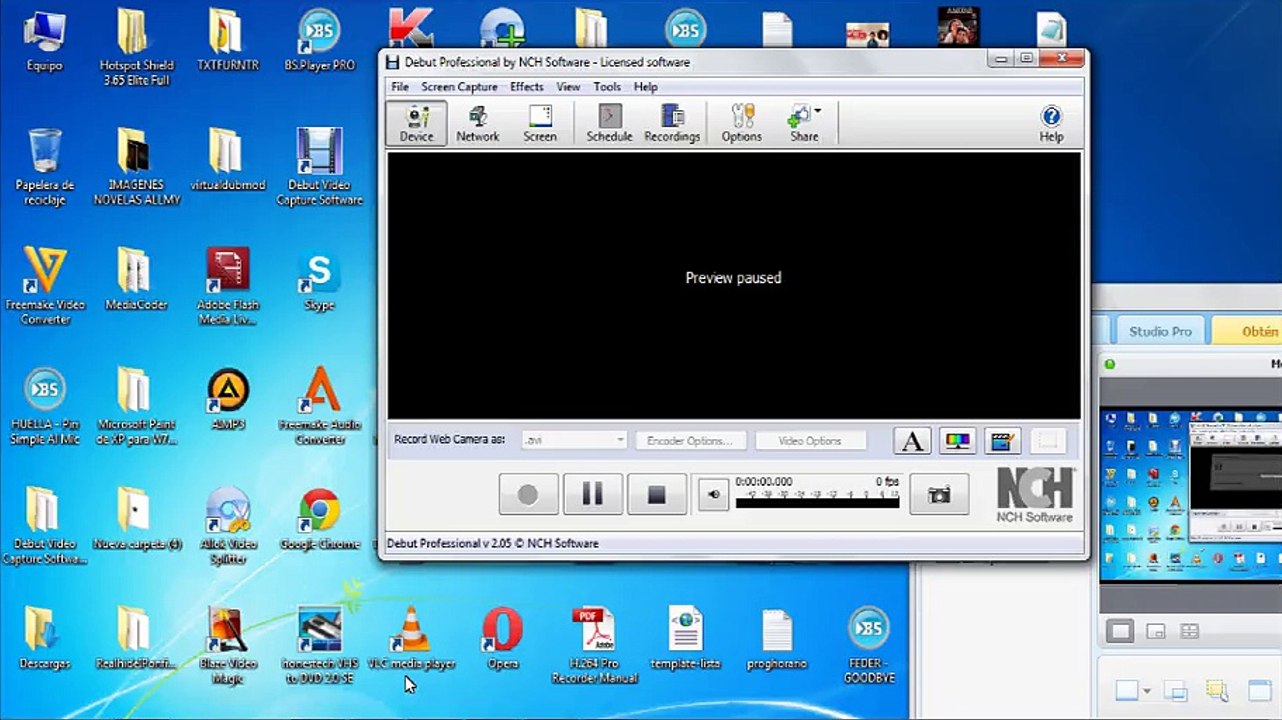Select the Papelera de reciclaje icon
This screenshot has width=1282, height=720.
point(44,167)
